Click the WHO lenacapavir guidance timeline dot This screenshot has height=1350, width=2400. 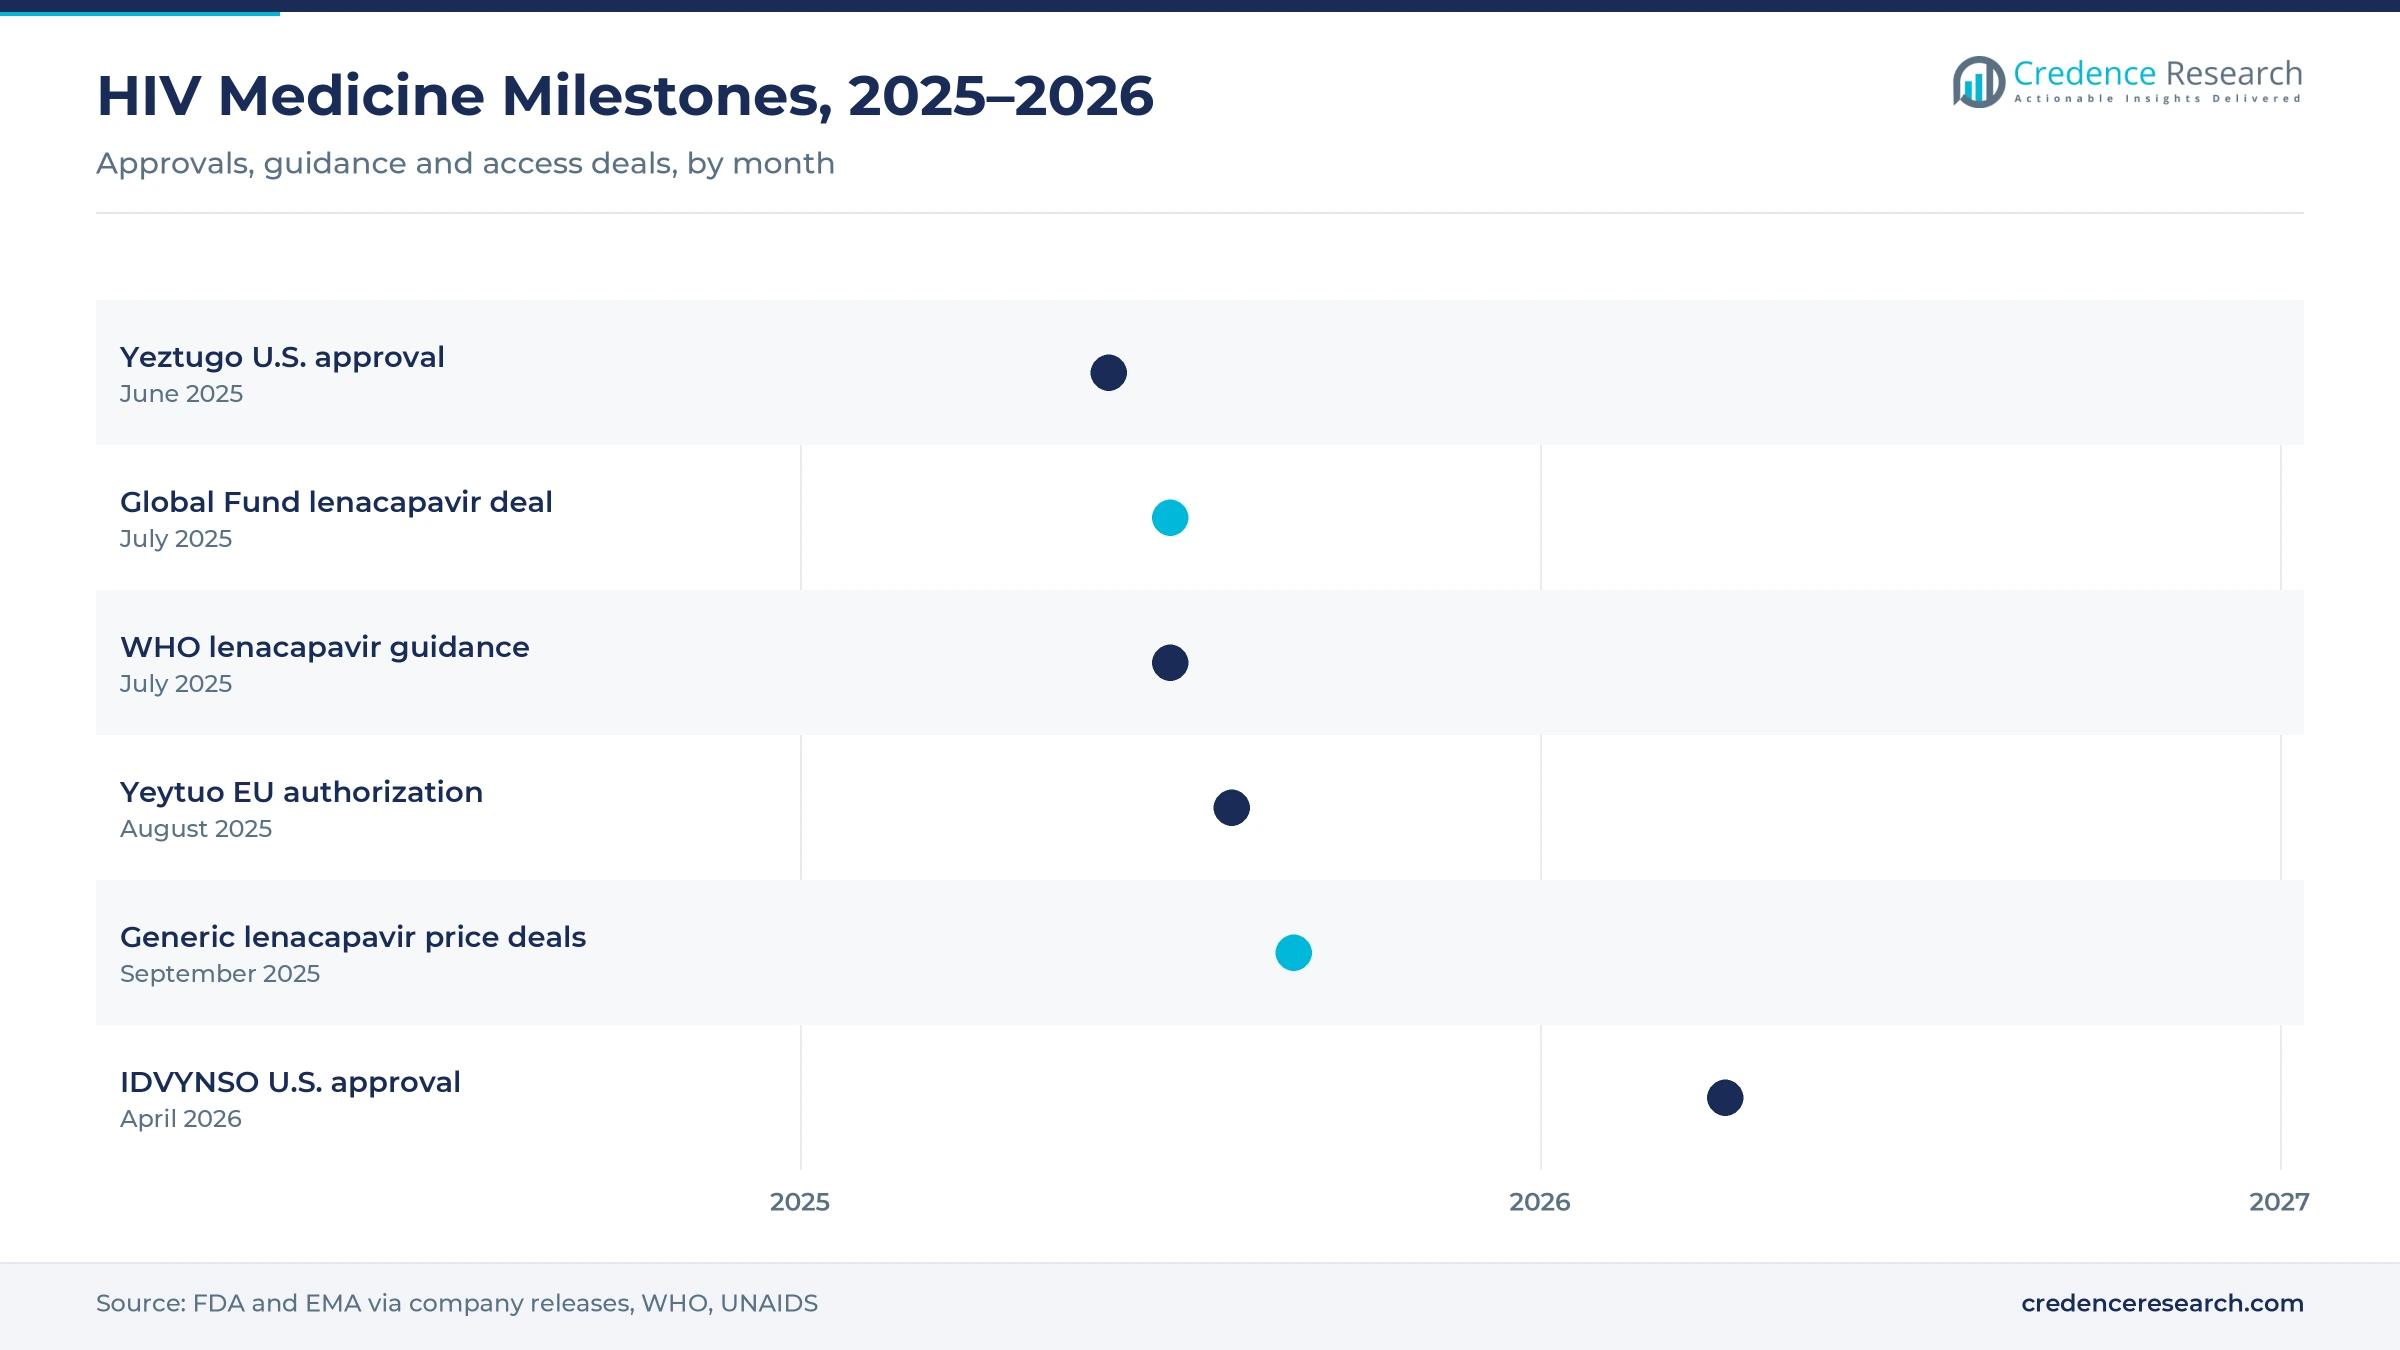tap(1170, 663)
